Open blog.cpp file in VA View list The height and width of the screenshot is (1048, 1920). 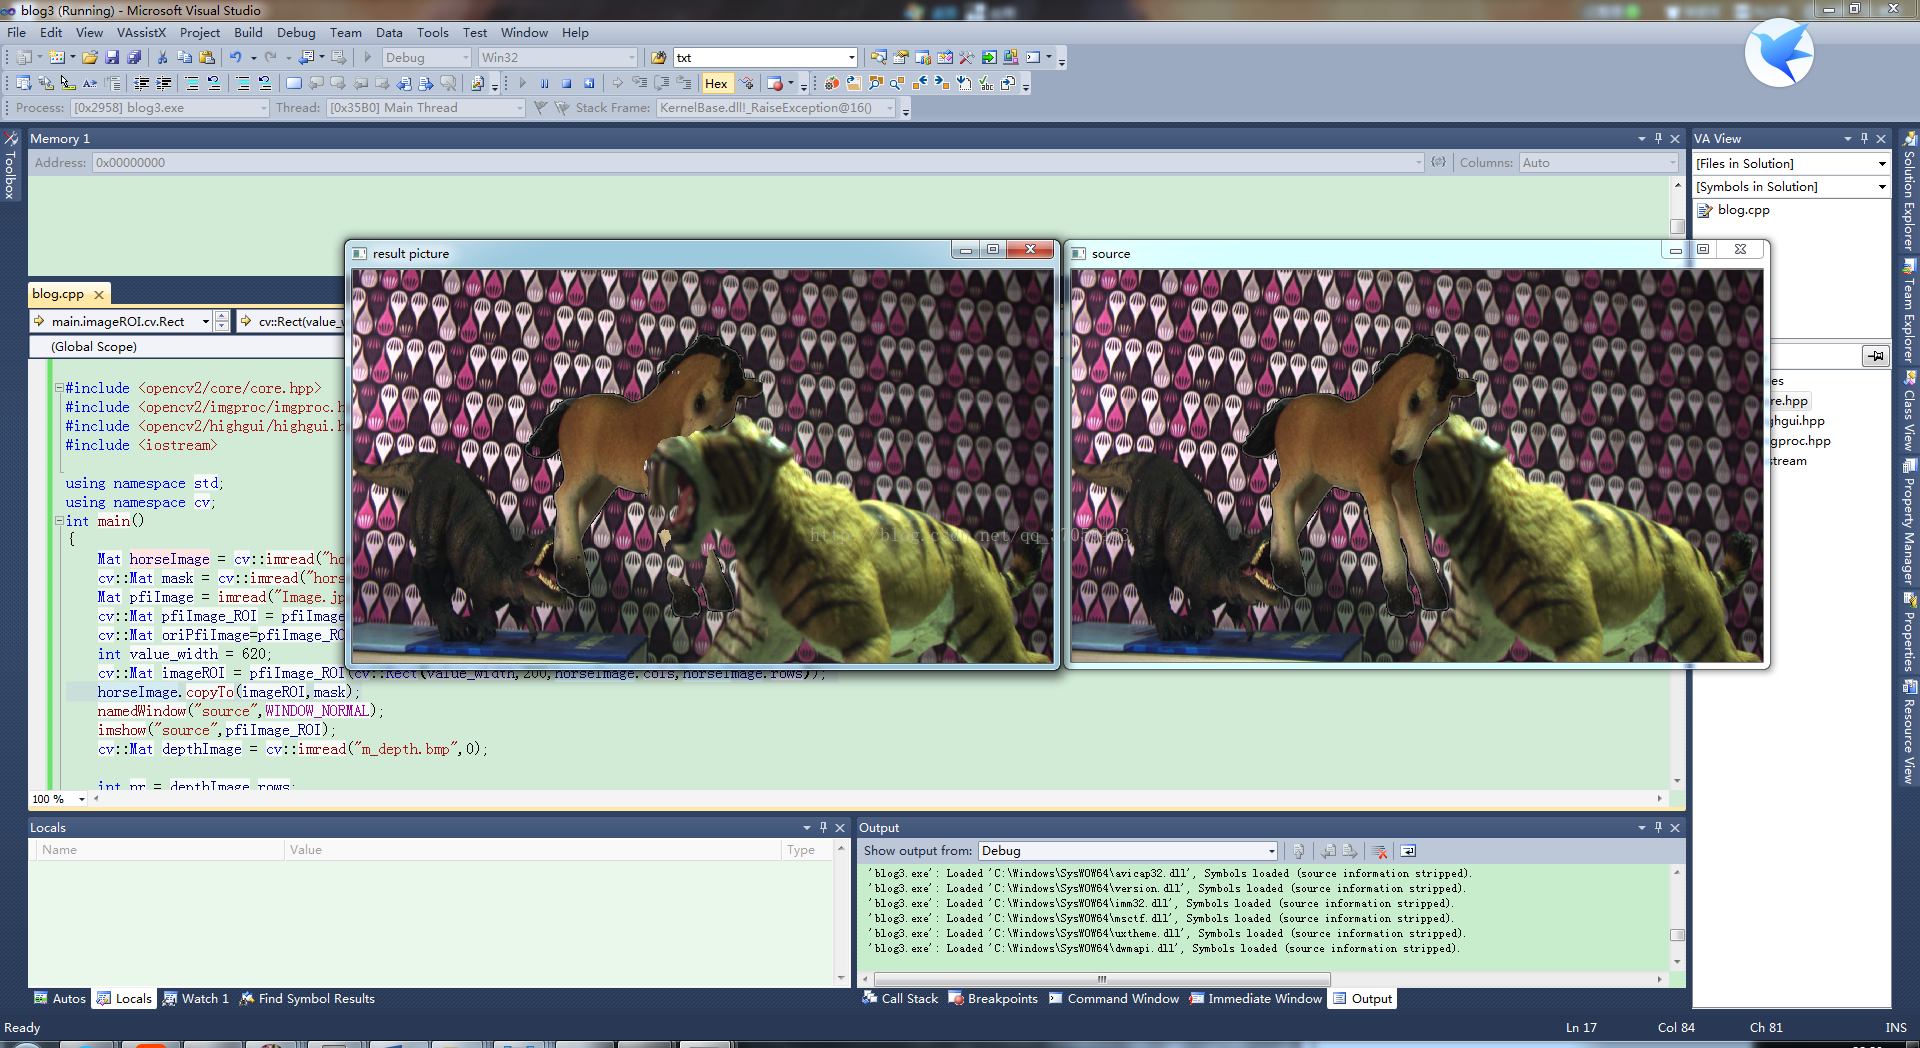point(1743,210)
